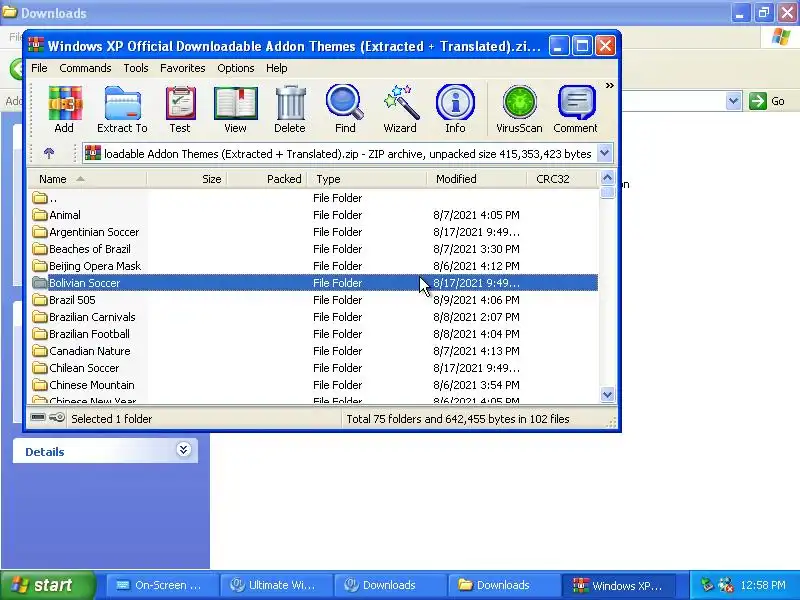The image size is (800, 600).
Task: Select the Animal folder
Action: coord(314,215)
